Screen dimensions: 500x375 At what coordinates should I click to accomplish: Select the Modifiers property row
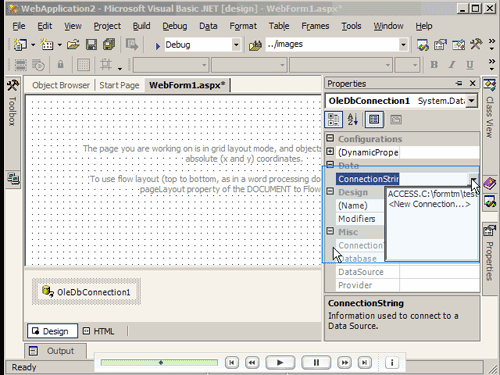click(x=360, y=219)
